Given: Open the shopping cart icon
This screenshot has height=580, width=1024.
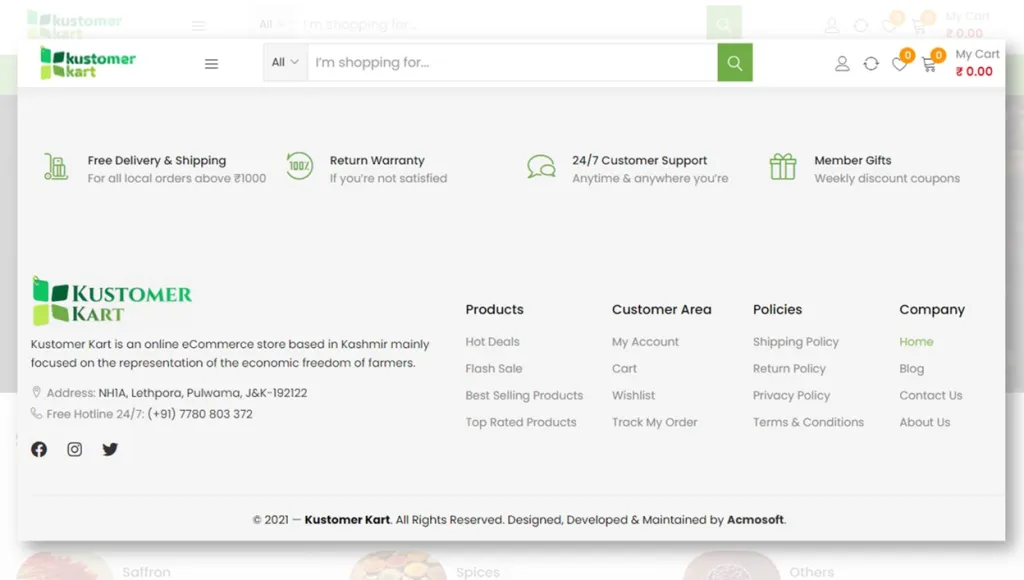Looking at the screenshot, I should pyautogui.click(x=929, y=64).
